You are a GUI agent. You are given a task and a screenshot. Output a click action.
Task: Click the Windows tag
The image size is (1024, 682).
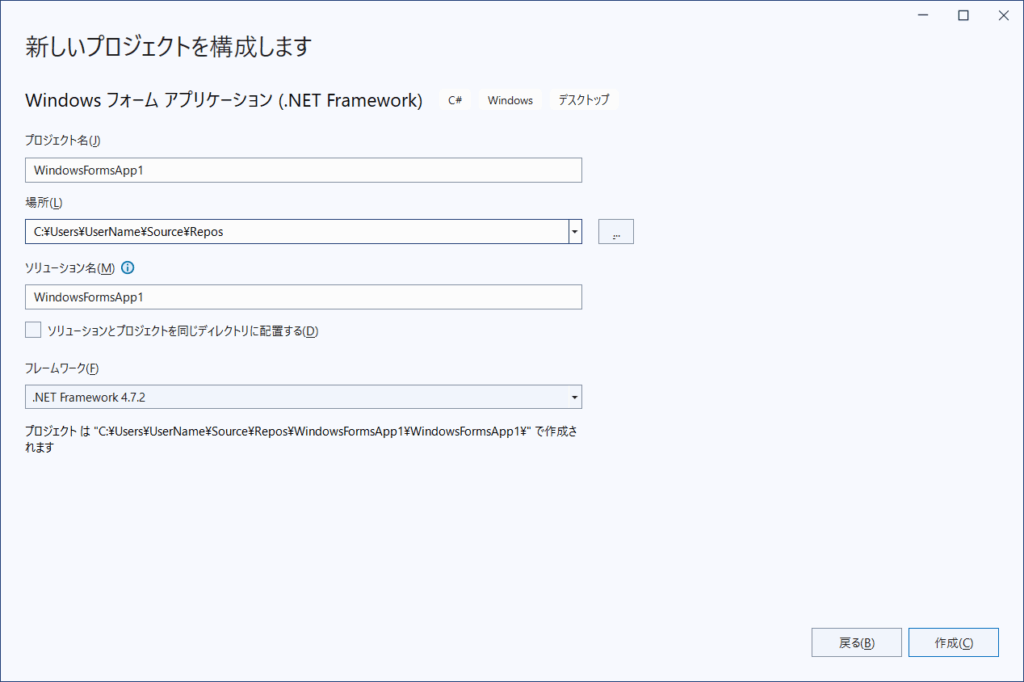click(510, 100)
